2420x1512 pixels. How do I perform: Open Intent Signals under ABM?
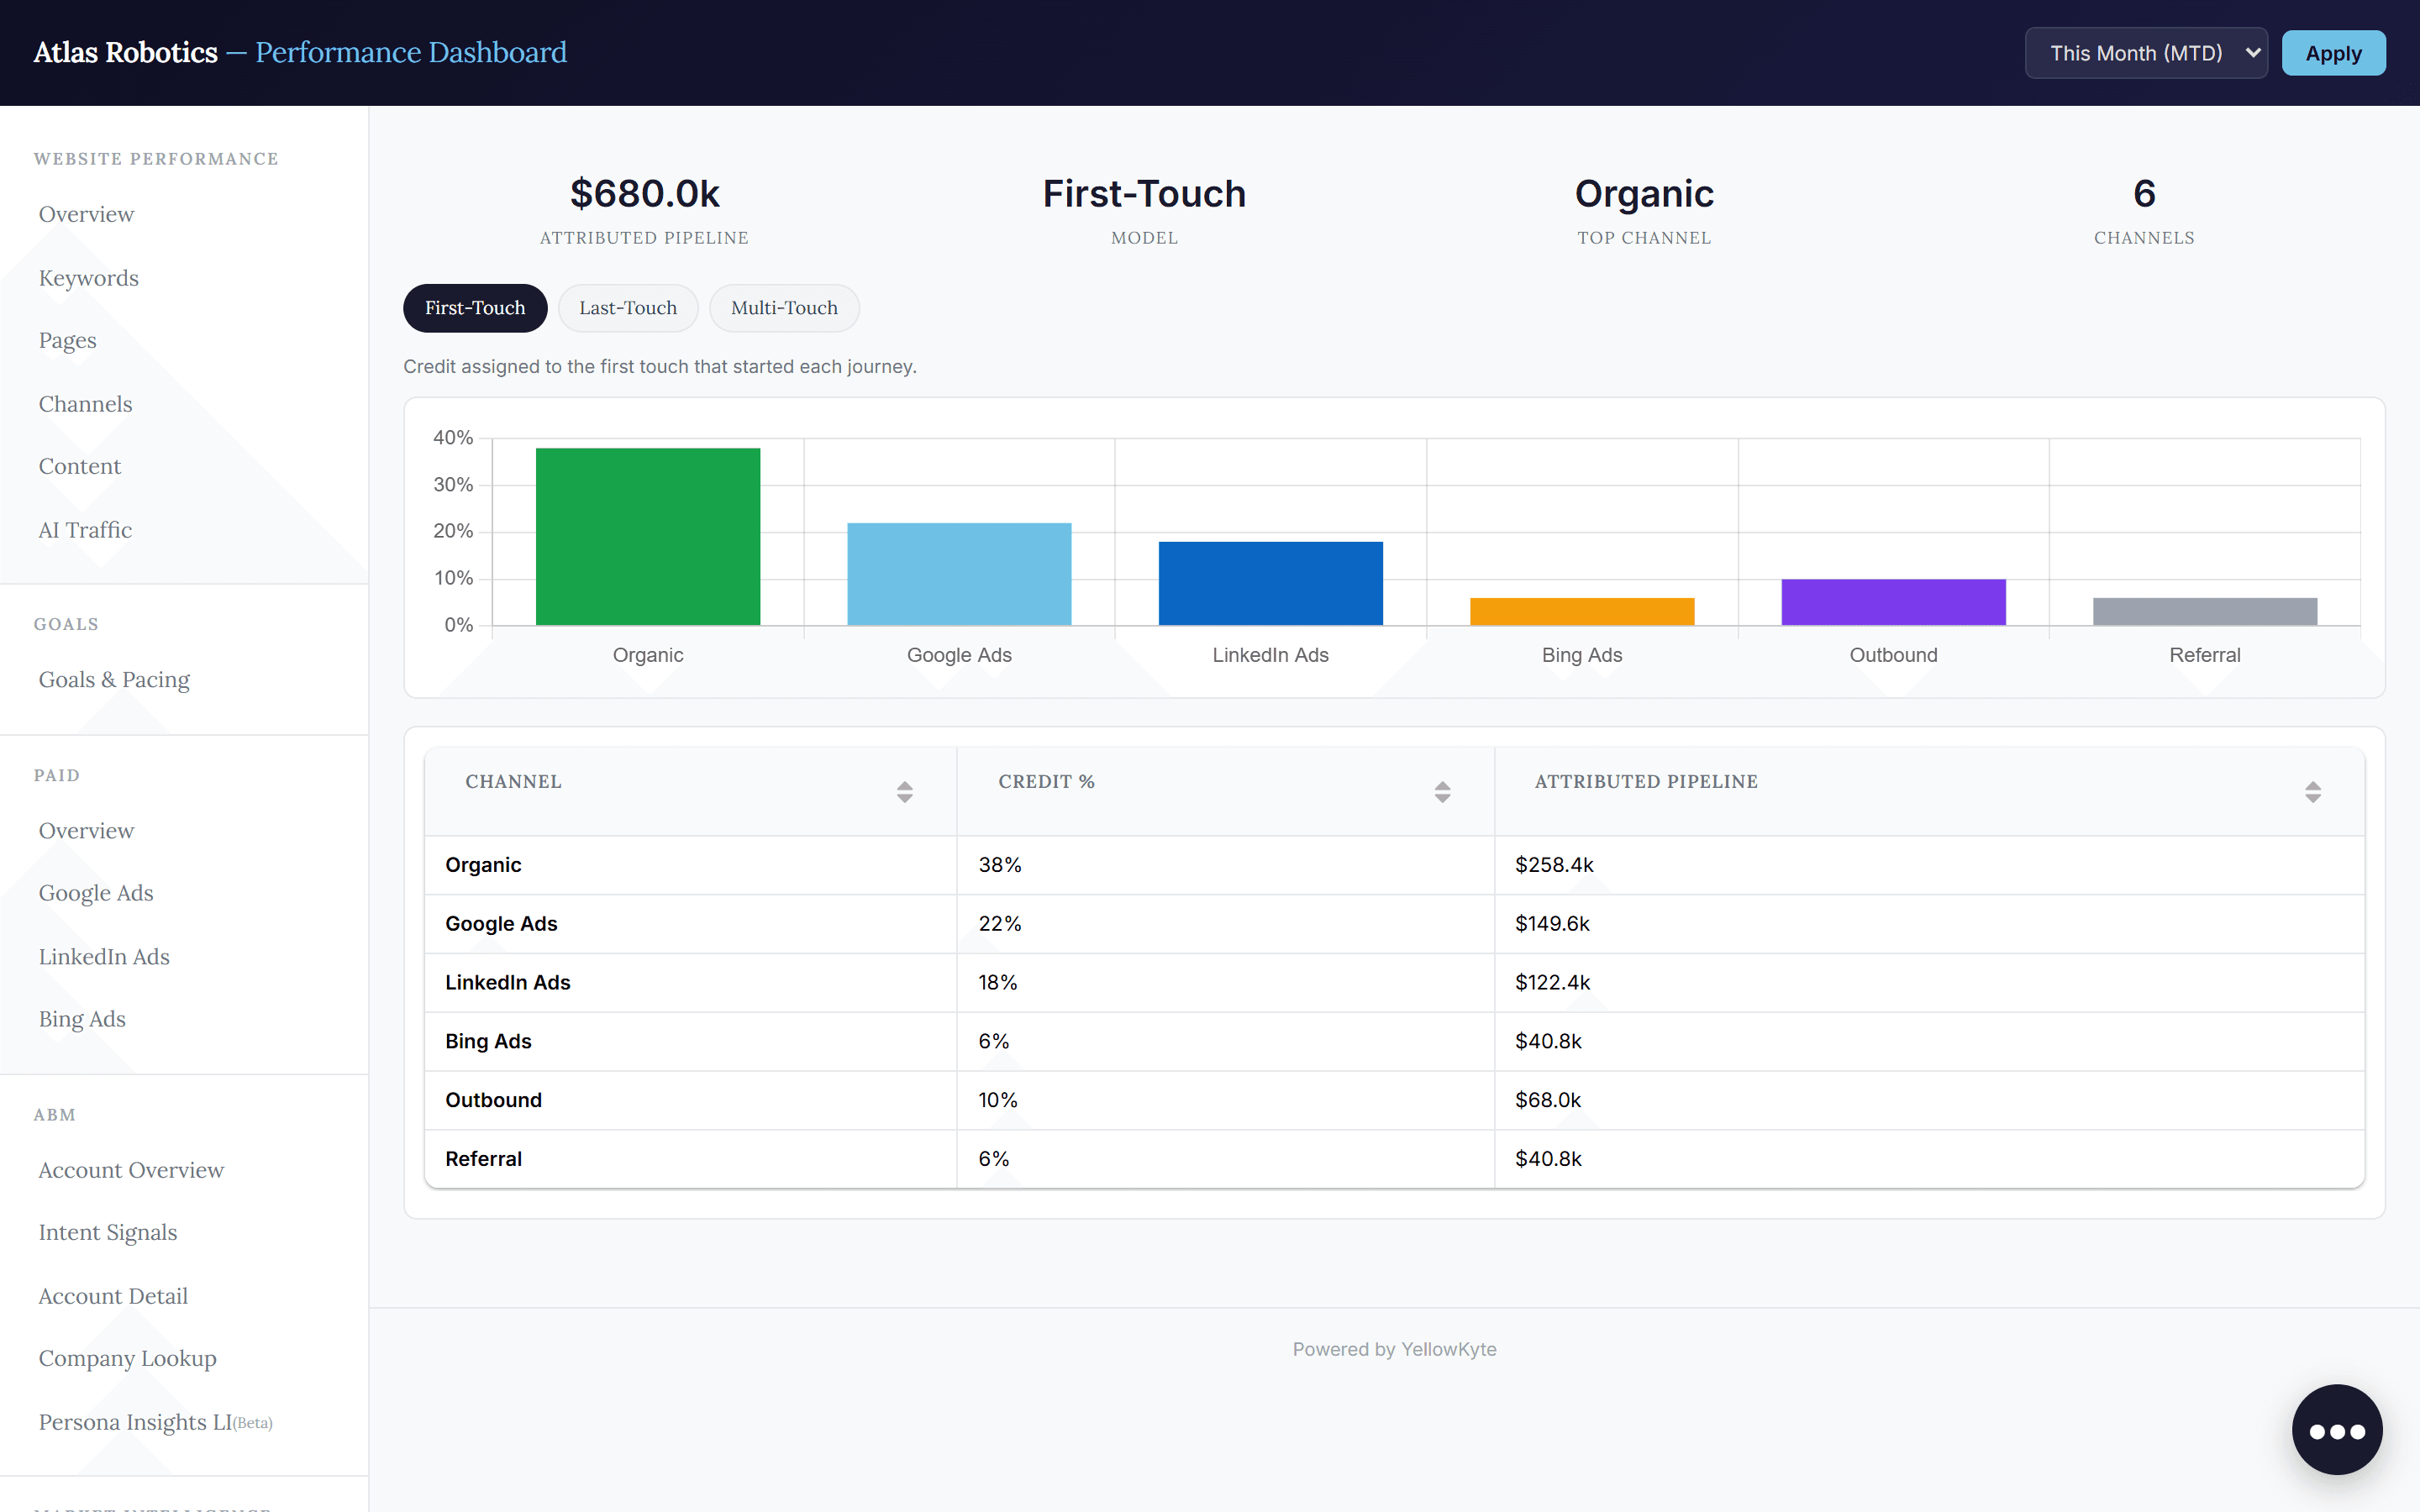(x=108, y=1233)
